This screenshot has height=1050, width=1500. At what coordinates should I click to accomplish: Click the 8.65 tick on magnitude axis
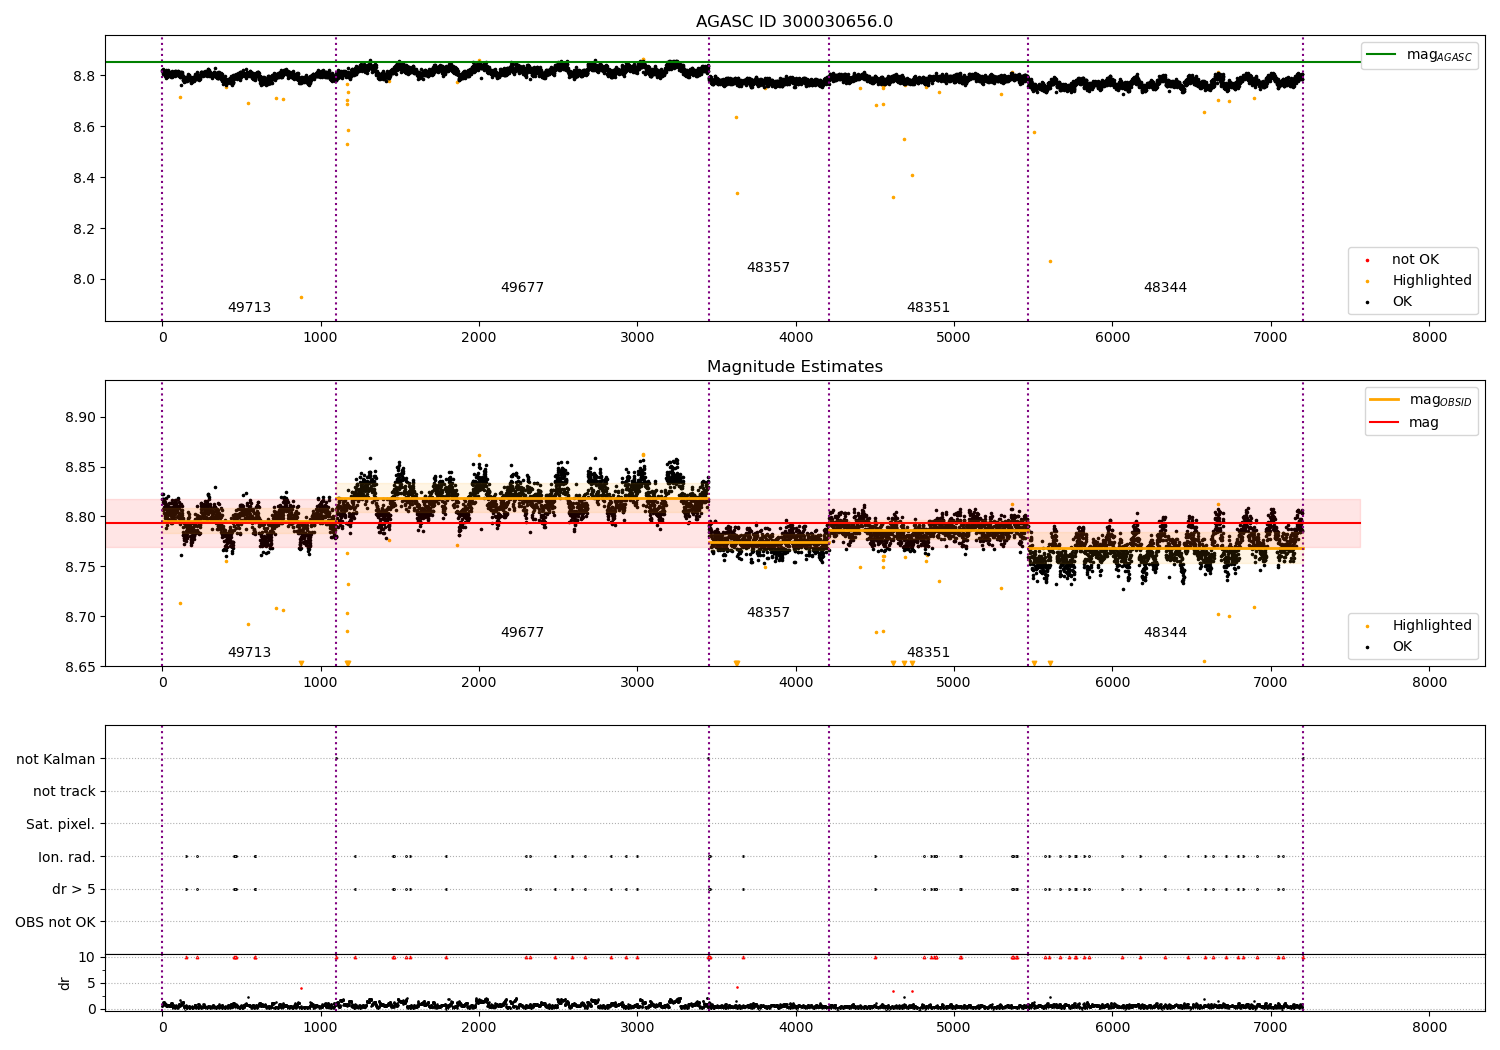point(81,667)
